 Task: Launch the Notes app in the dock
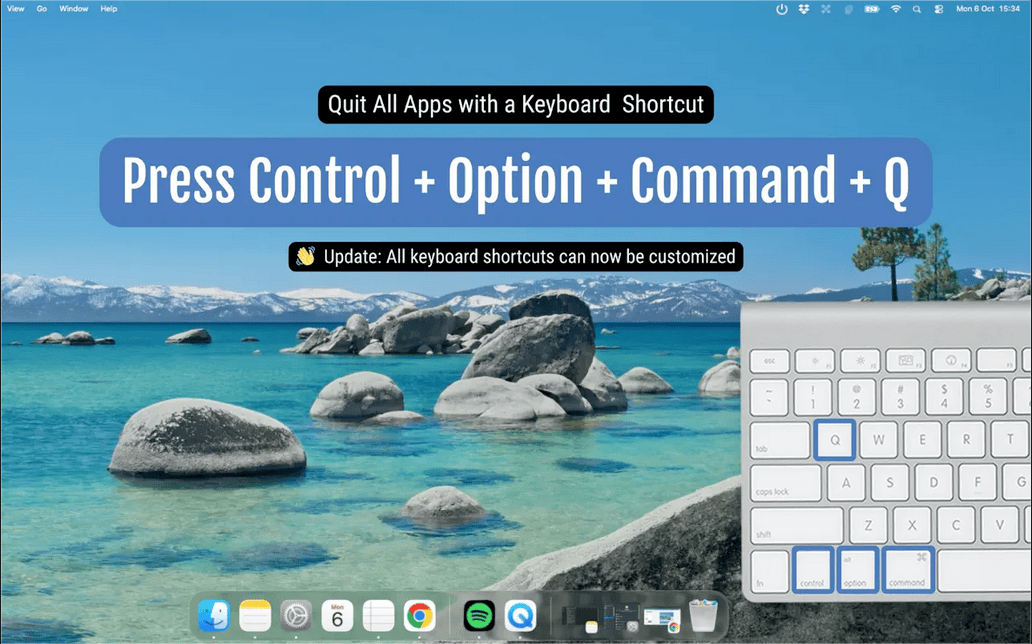(x=255, y=616)
